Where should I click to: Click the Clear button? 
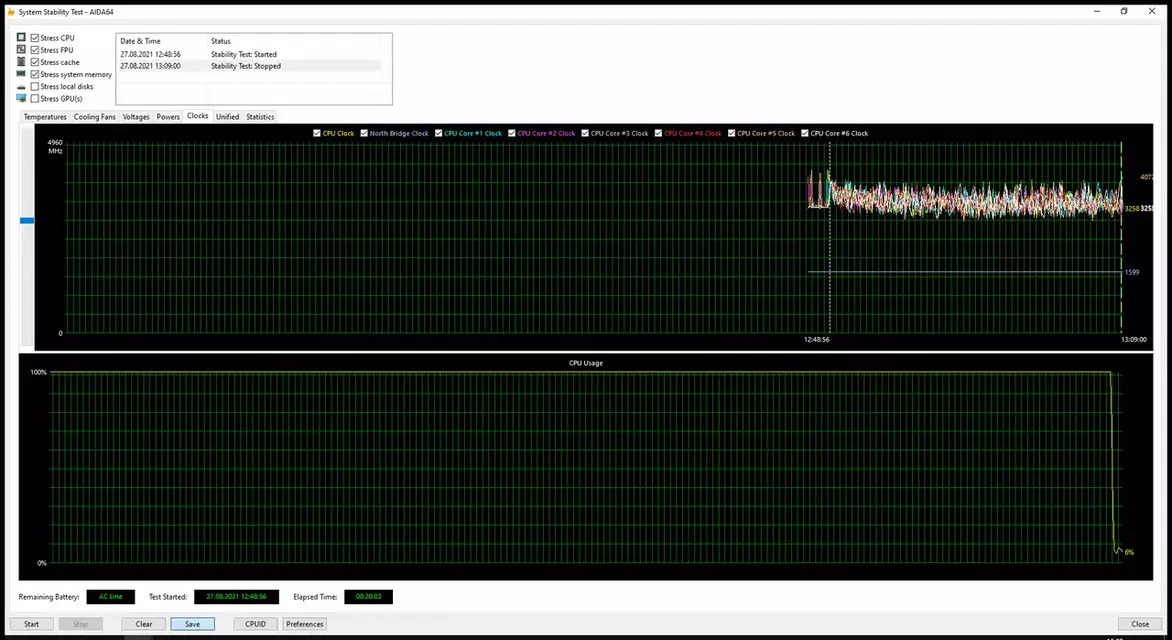click(144, 624)
